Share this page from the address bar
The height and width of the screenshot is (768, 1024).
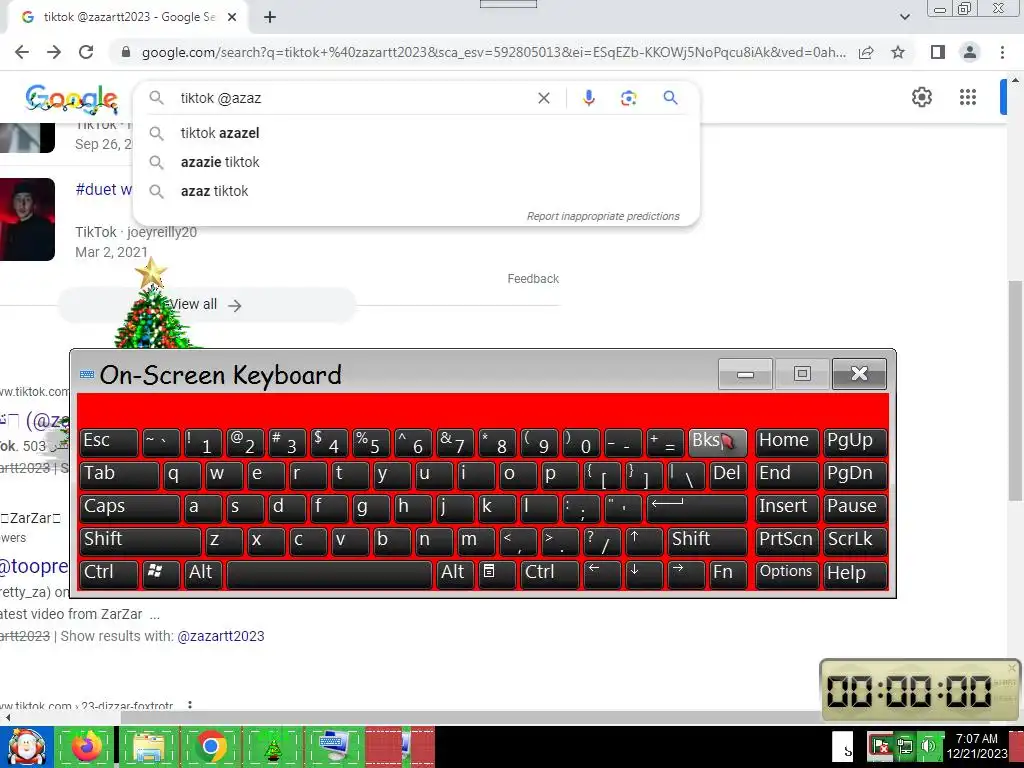866,52
